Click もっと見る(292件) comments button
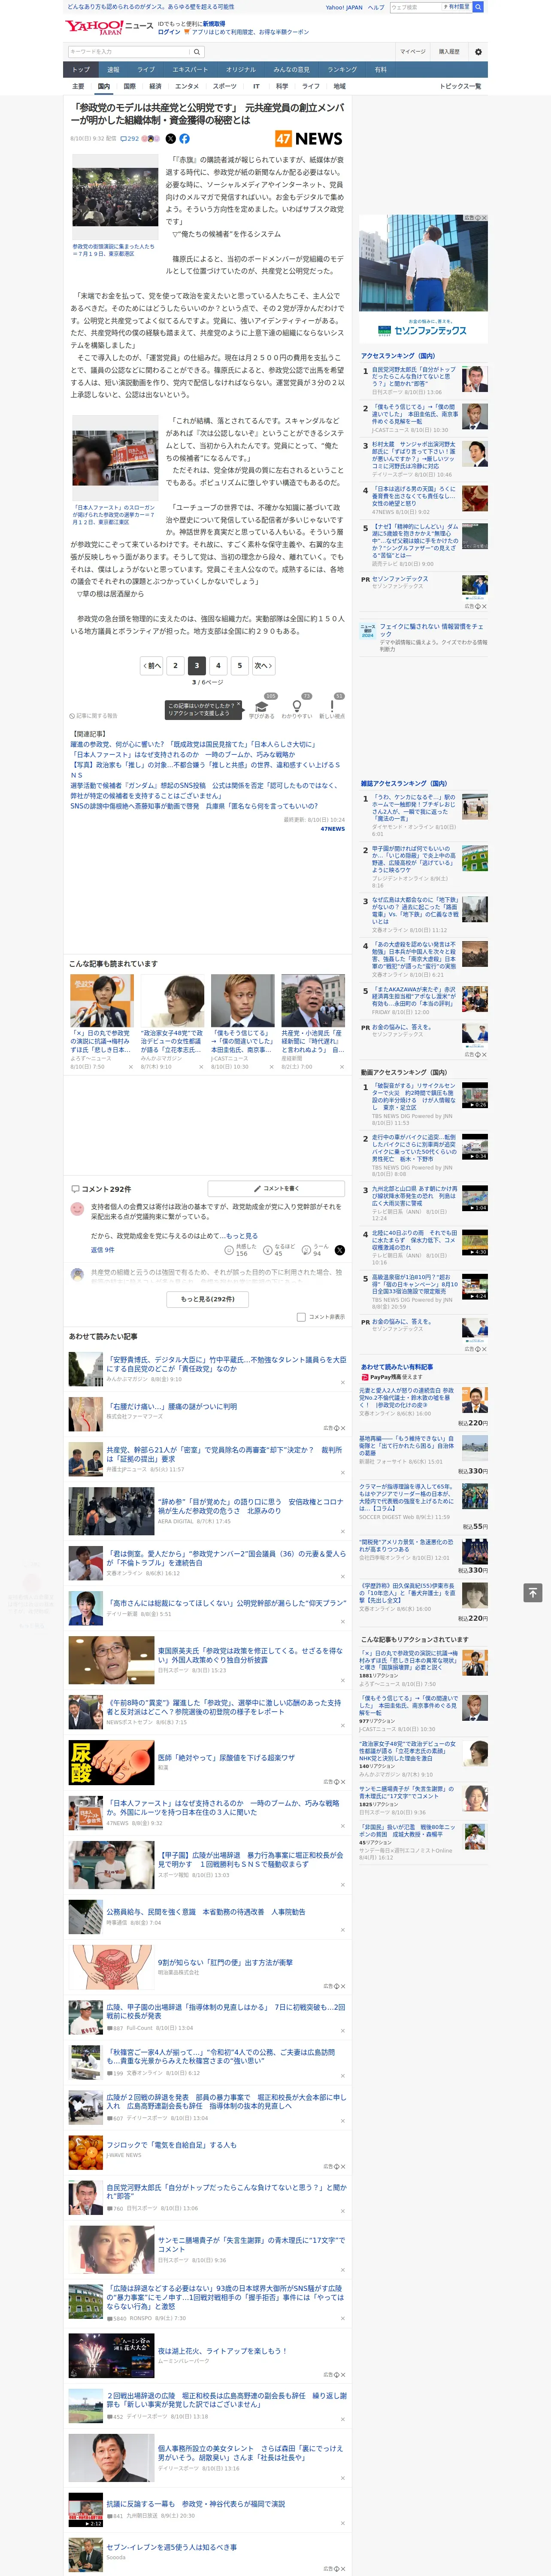 [x=208, y=1299]
